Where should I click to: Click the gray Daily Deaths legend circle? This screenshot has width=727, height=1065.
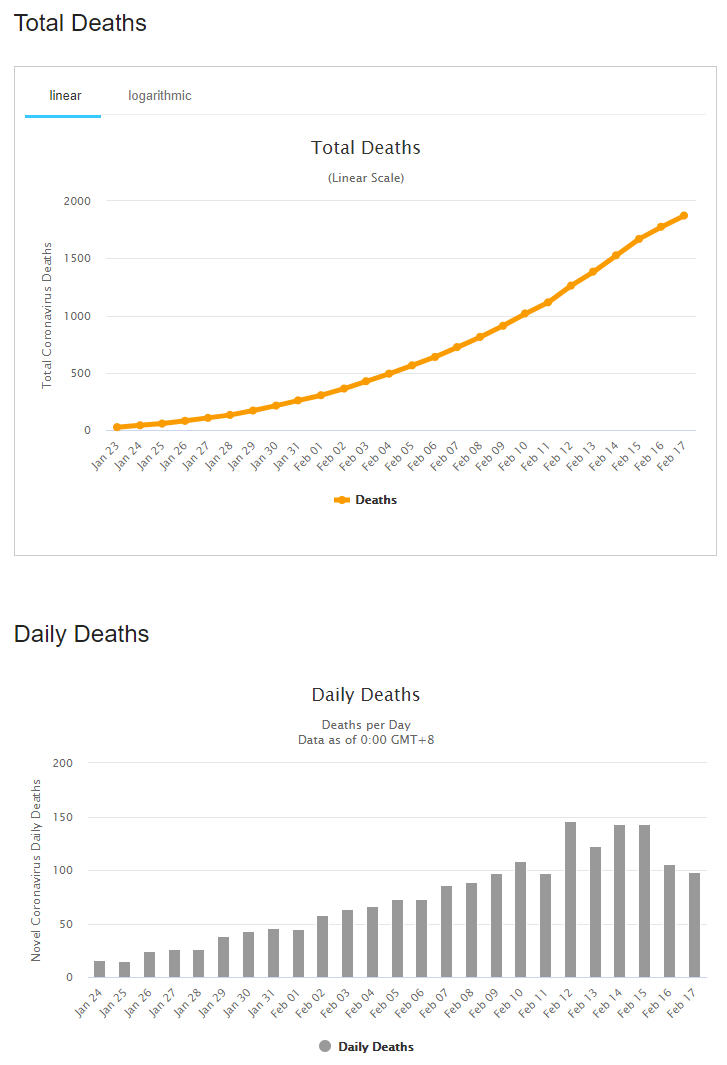325,1046
